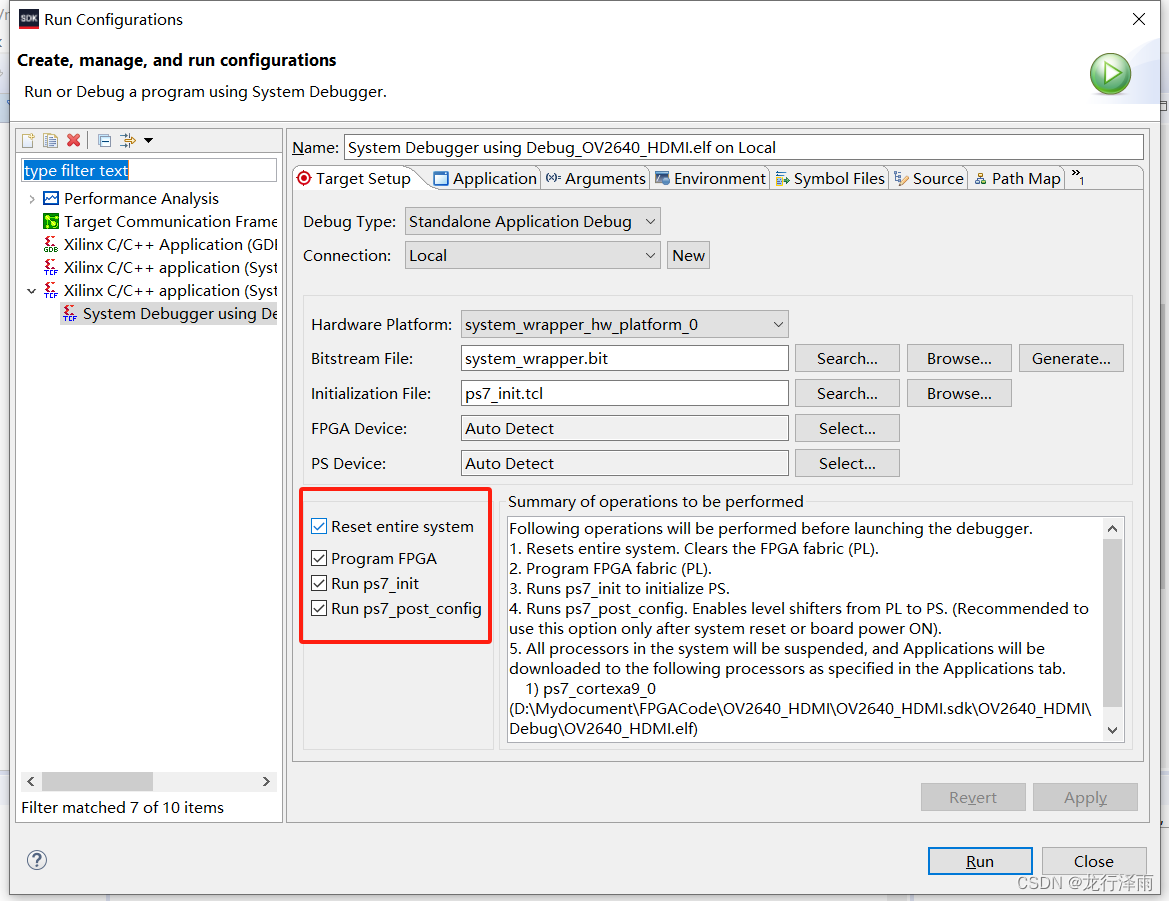Click the SDK icon in title bar
This screenshot has height=901, width=1169.
coord(28,19)
